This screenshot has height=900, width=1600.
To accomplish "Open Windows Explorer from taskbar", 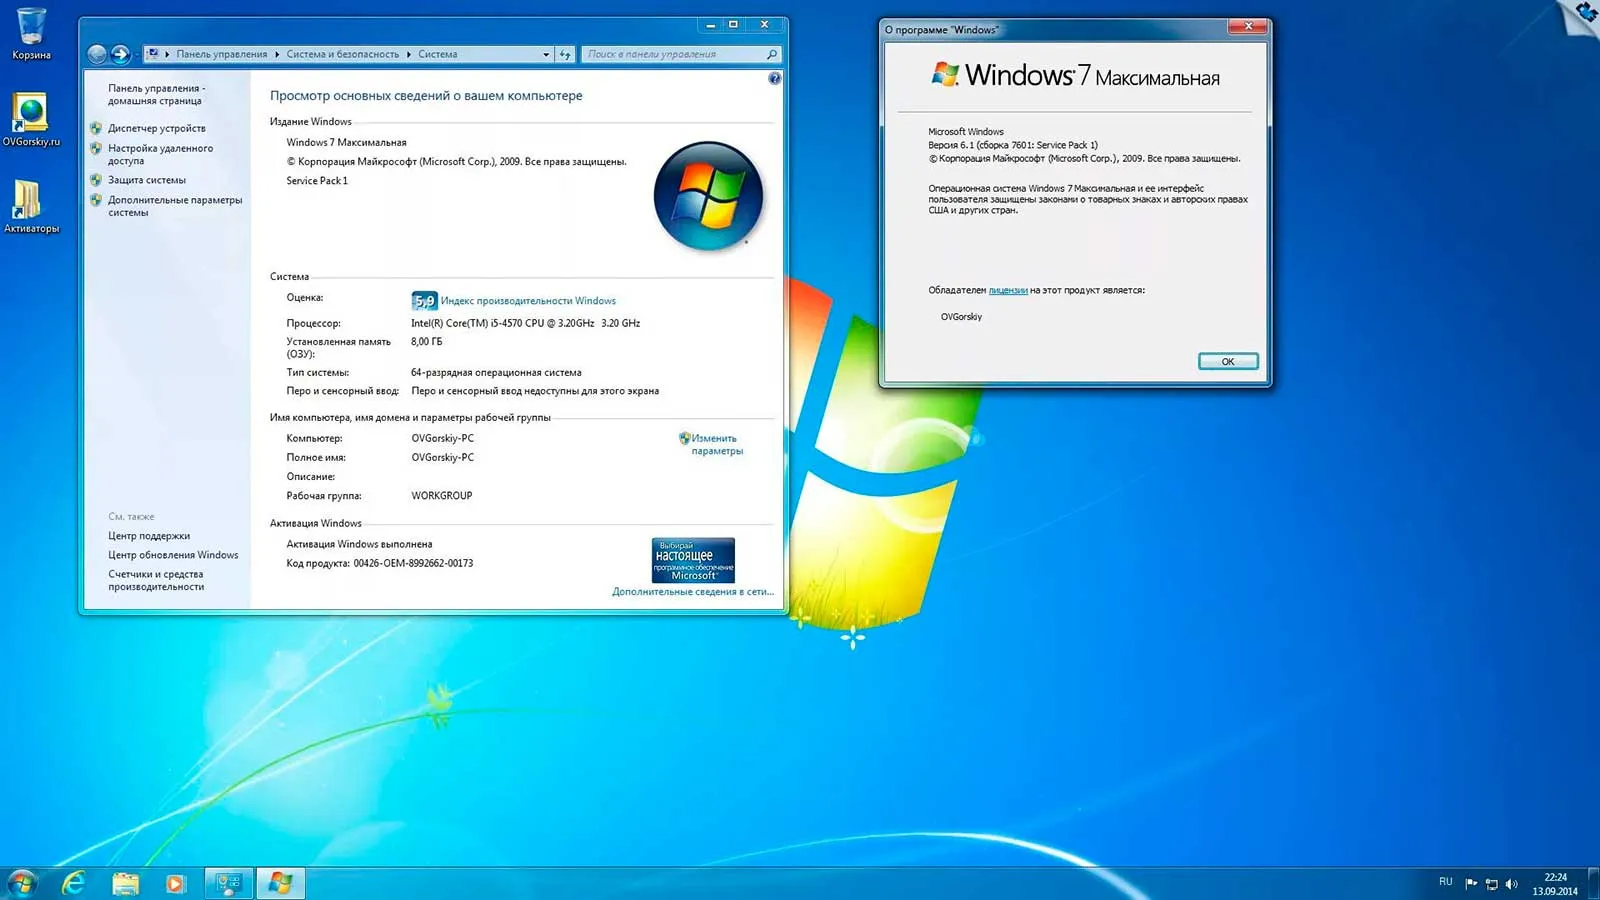I will tap(125, 883).
